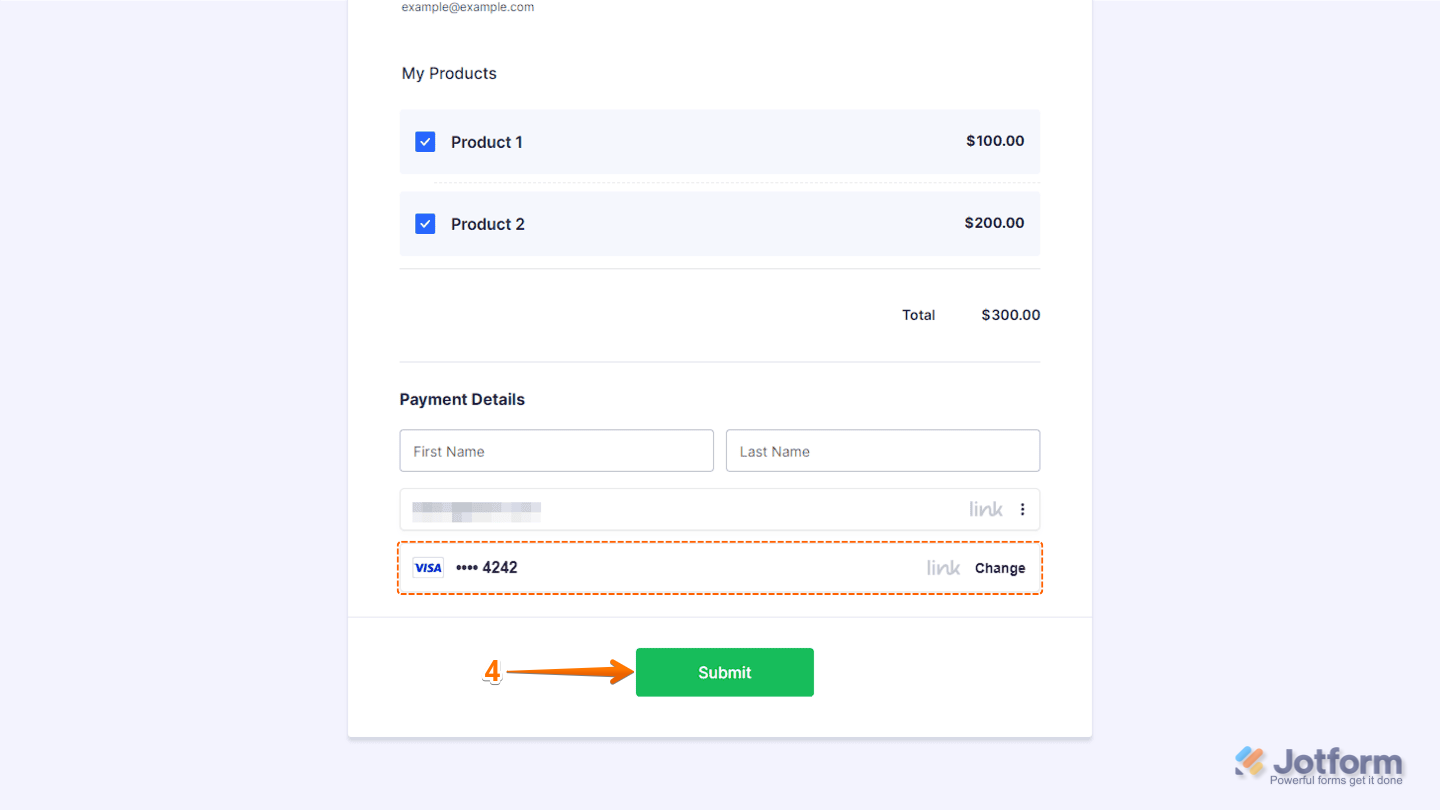Select the Payment Details section heading

click(462, 399)
